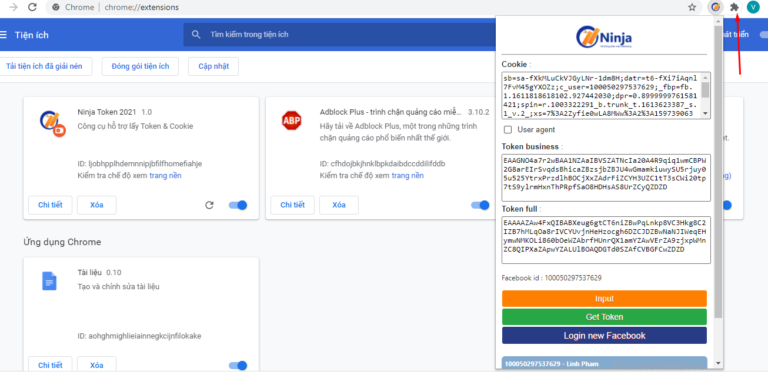
Task: Click the browser forward arrow
Action: 14,7
